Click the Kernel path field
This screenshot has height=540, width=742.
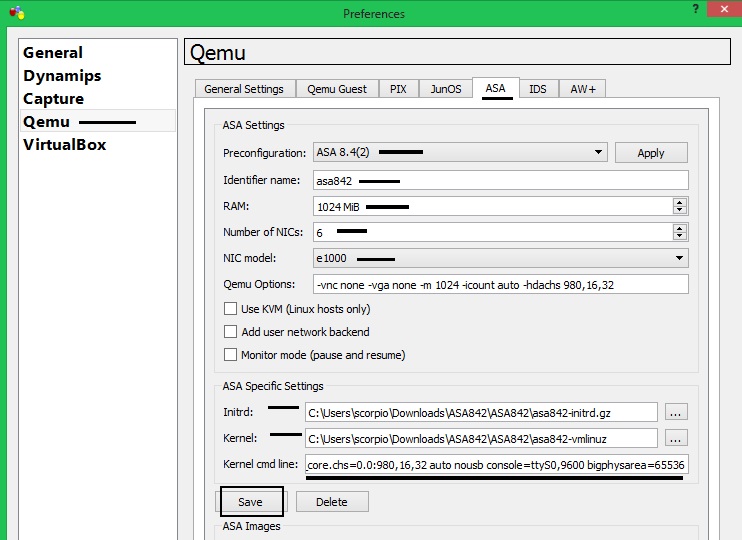pyautogui.click(x=481, y=438)
